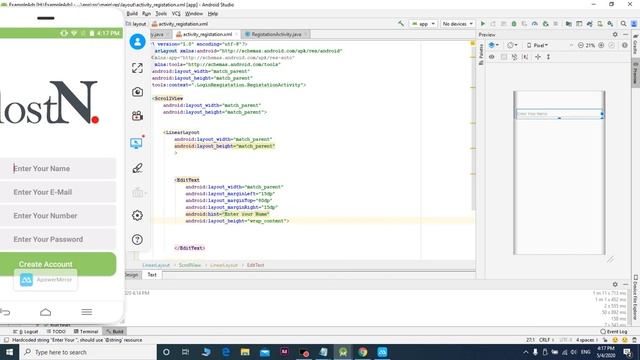Open the Windows Start menu
This screenshot has height=360, width=640.
coord(9,352)
